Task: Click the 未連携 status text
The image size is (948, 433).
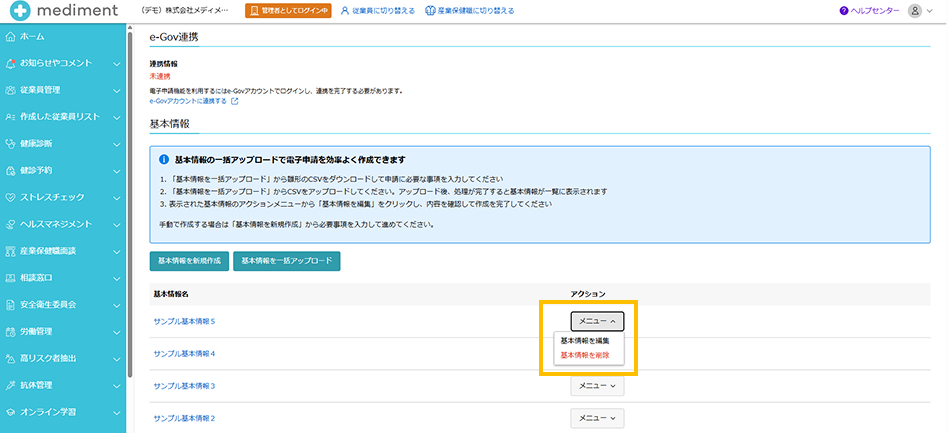Action: point(160,76)
